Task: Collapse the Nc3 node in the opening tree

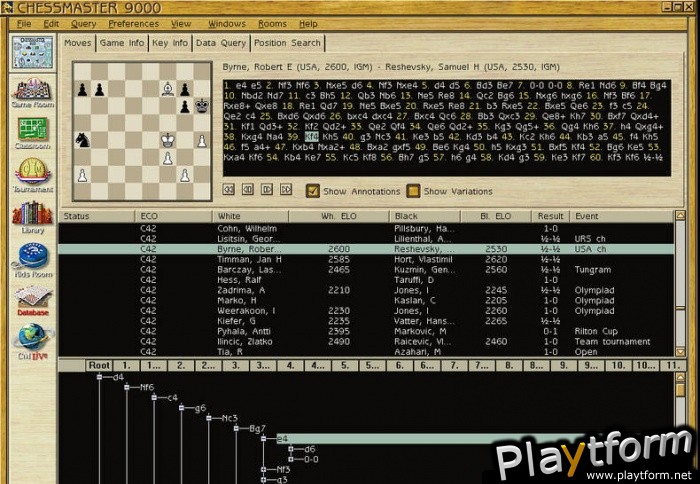Action: pyautogui.click(x=208, y=418)
